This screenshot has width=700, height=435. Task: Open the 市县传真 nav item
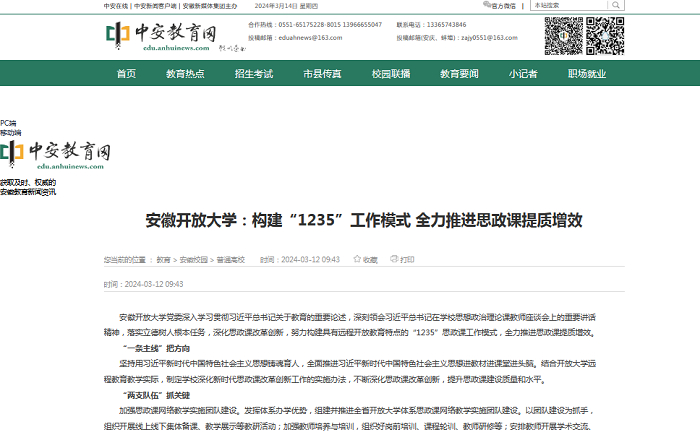pyautogui.click(x=322, y=74)
